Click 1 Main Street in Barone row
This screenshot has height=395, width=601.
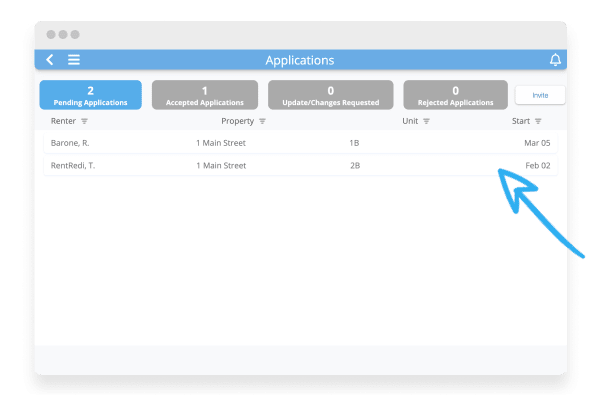221,143
